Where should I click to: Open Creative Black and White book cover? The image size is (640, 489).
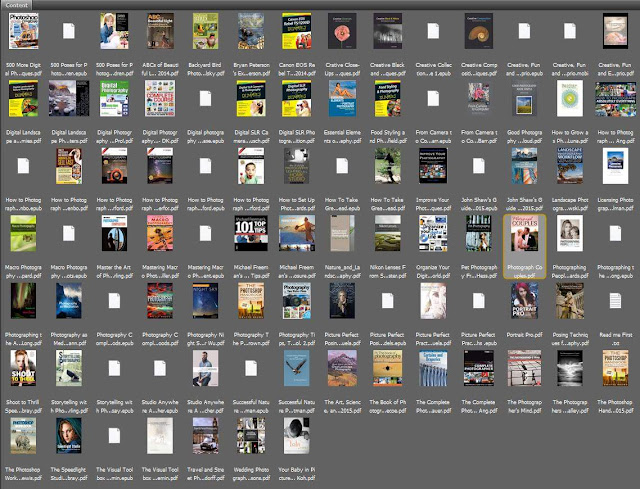388,31
